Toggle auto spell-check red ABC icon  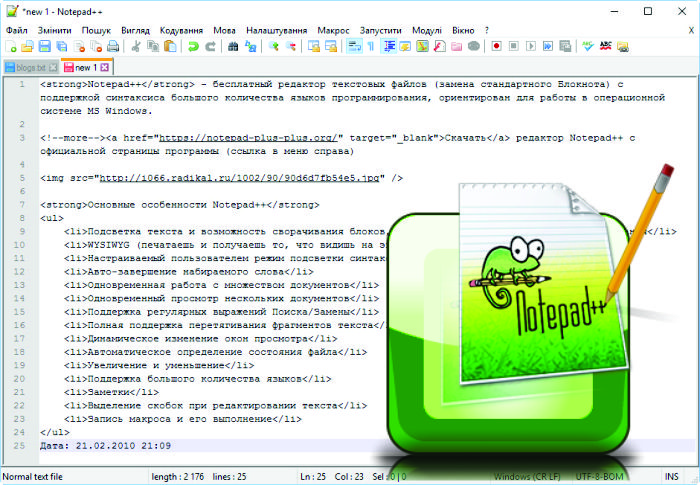[605, 46]
